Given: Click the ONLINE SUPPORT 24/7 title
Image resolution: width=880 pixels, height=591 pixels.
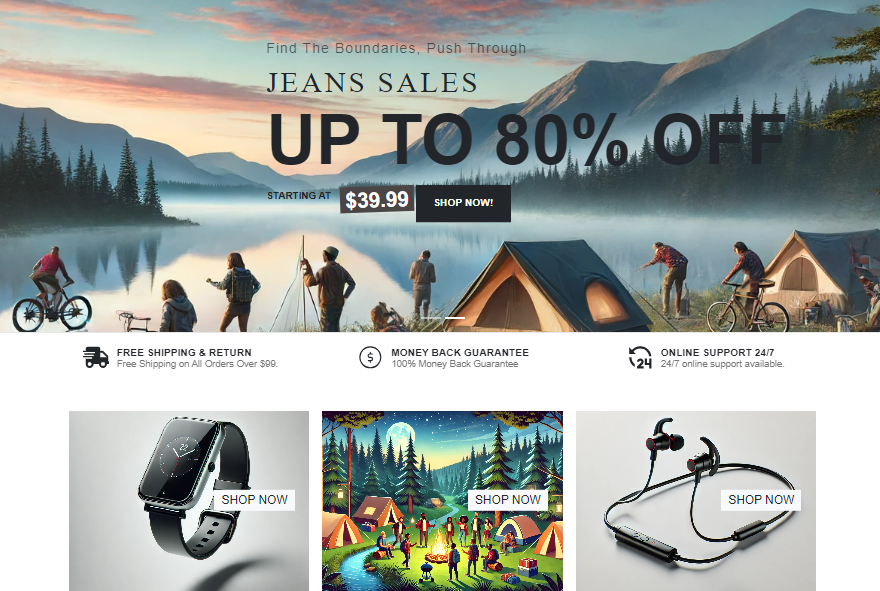Looking at the screenshot, I should coord(717,352).
